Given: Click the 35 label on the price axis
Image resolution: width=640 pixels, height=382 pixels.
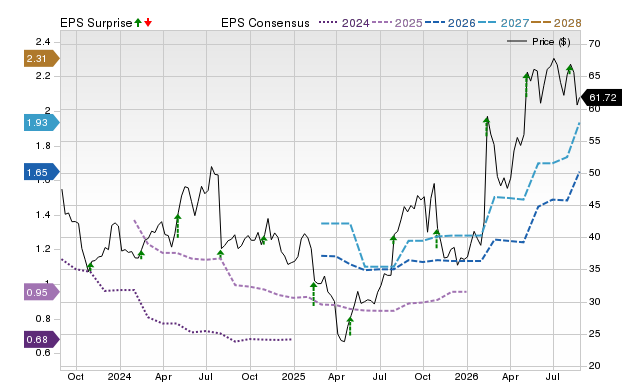Looking at the screenshot, I should [594, 269].
